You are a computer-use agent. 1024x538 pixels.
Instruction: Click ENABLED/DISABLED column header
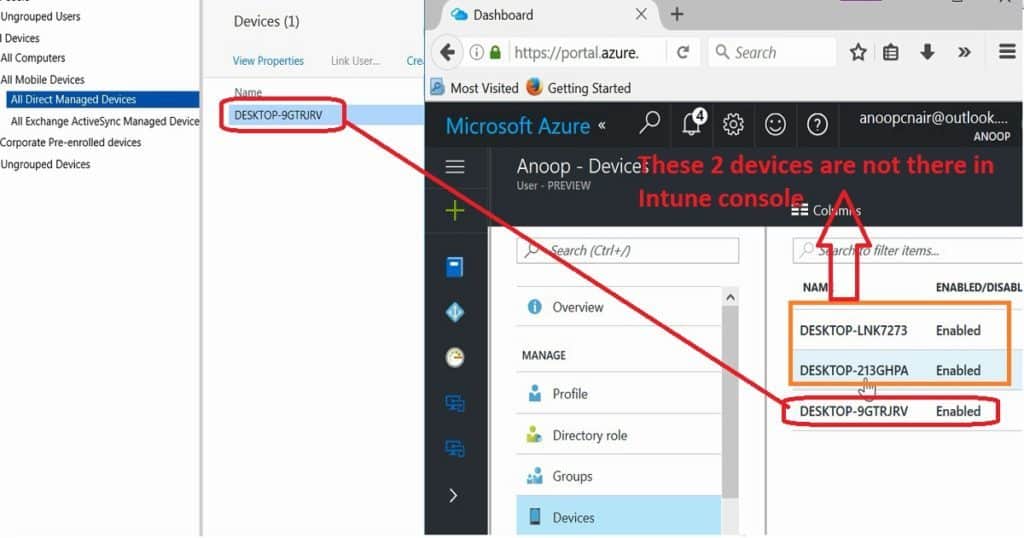(978, 287)
